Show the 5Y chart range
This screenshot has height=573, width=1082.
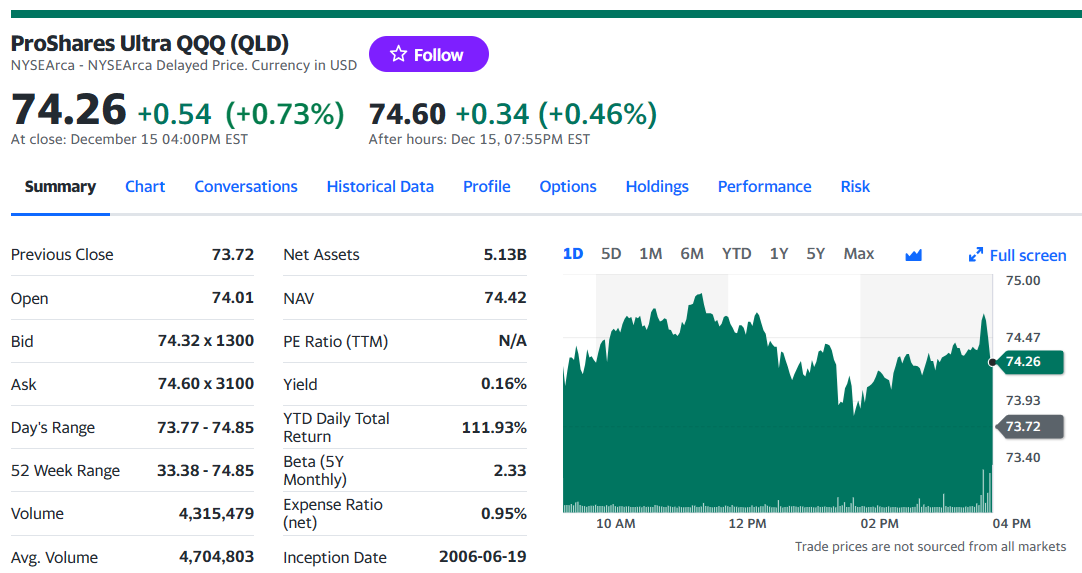coord(816,254)
